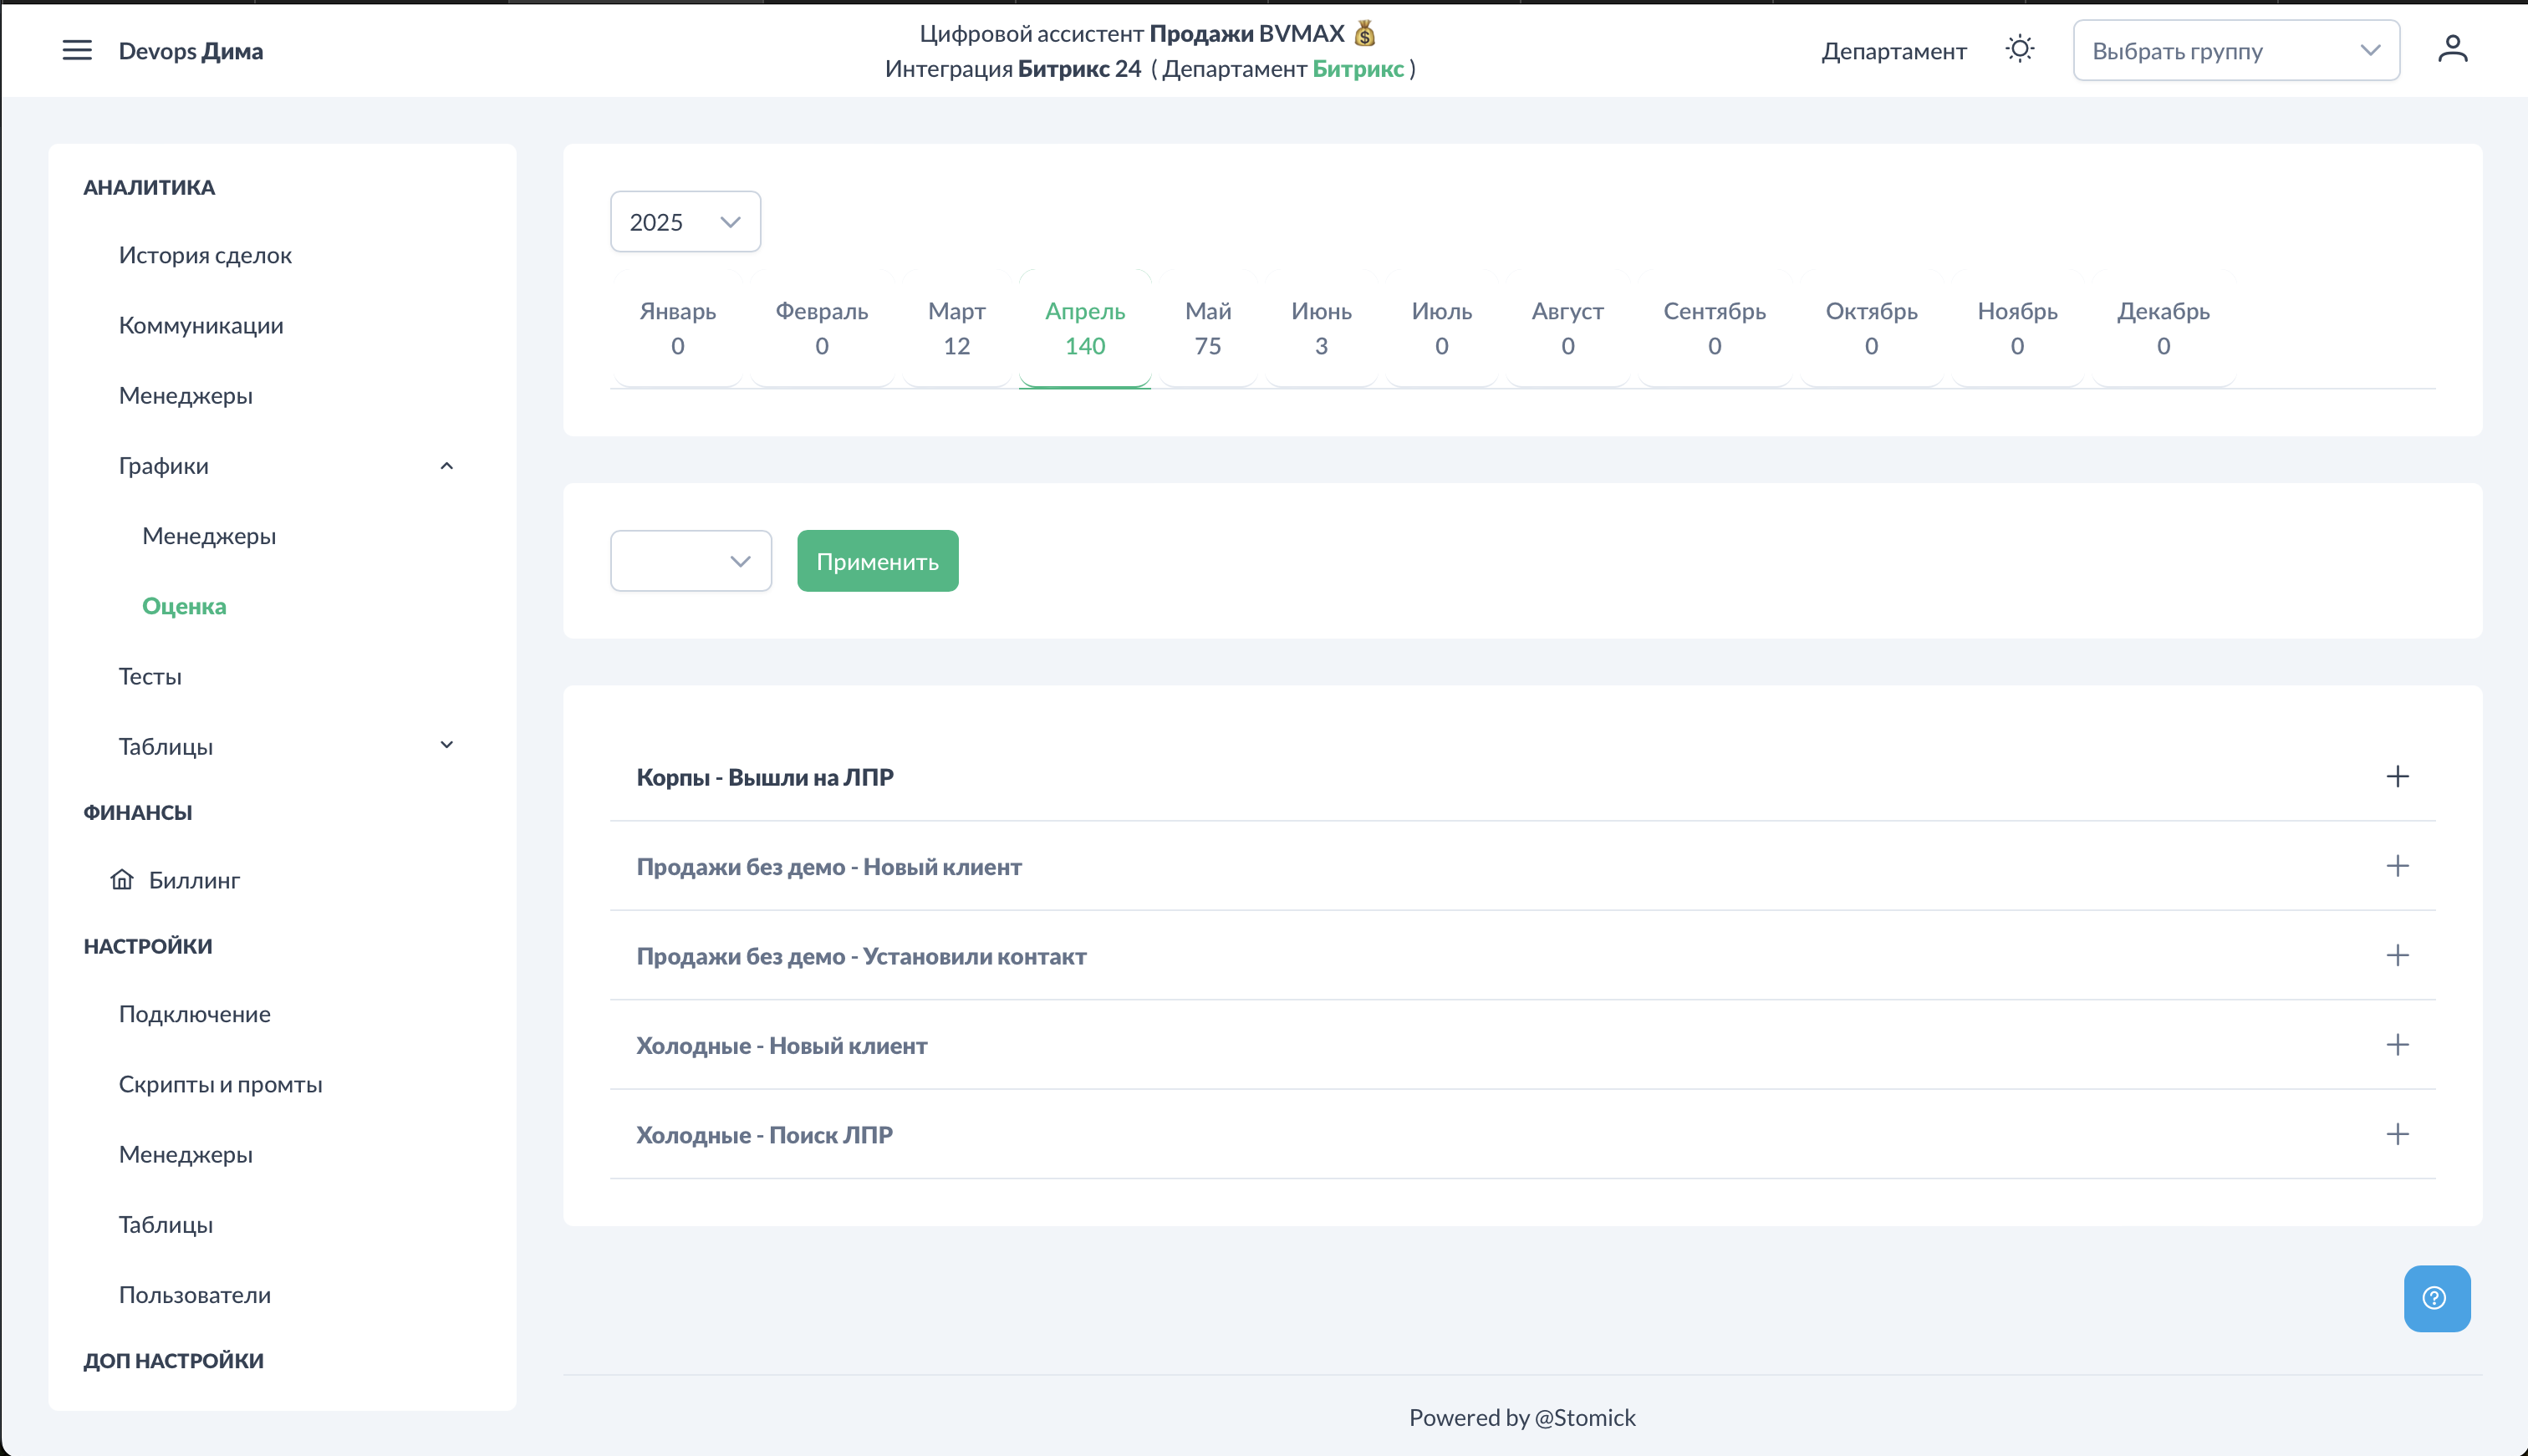This screenshot has width=2528, height=1456.
Task: Expand Холодные - Новый клиент plus icon
Action: 2397,1045
